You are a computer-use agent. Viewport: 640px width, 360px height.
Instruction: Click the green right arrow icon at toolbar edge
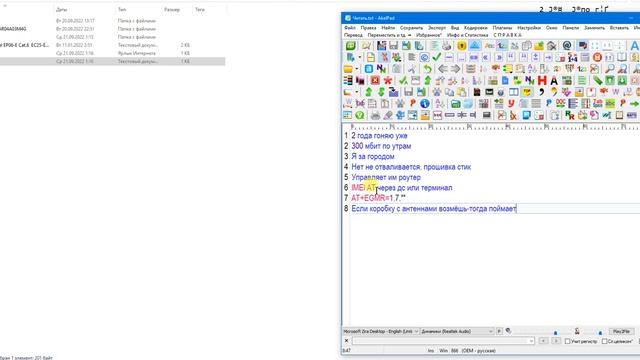point(634,104)
